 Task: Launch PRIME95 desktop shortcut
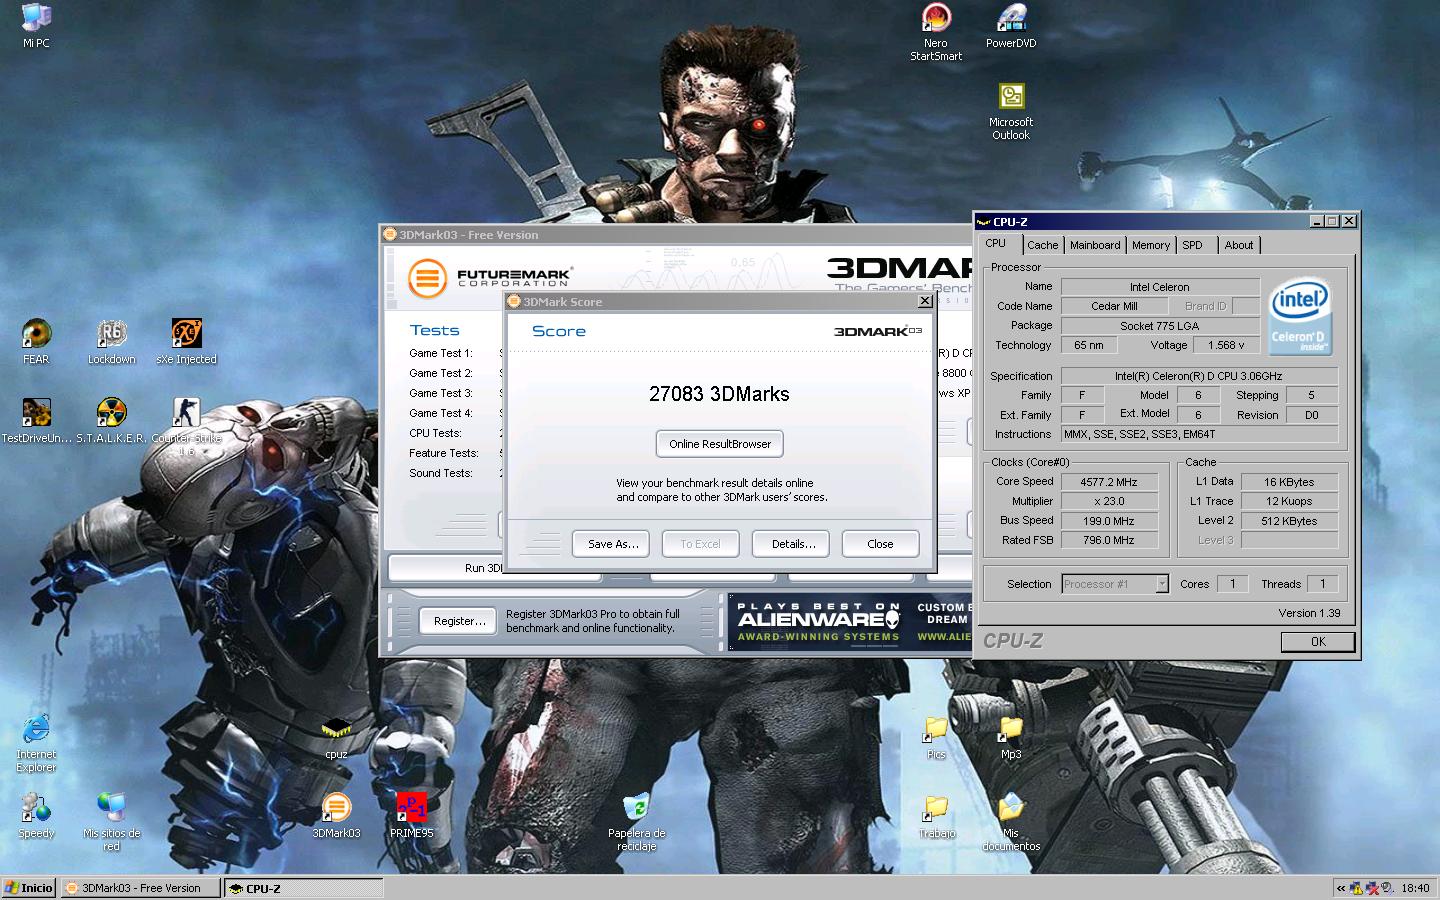click(411, 815)
